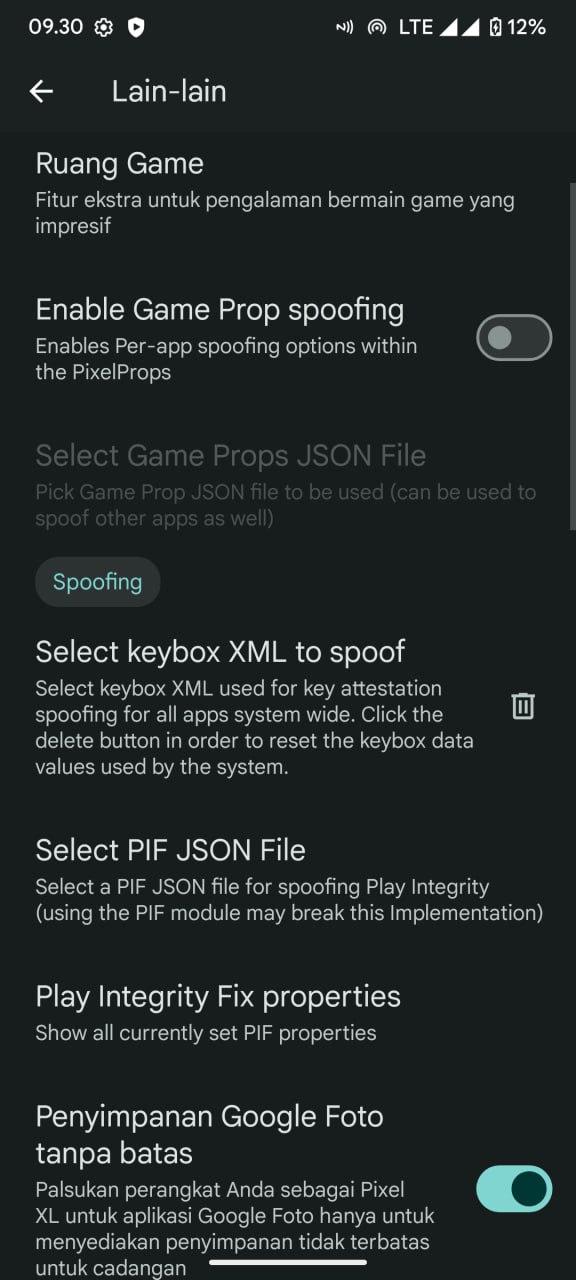This screenshot has width=576, height=1280.
Task: Tap the LTE signal indicator
Action: [415, 28]
